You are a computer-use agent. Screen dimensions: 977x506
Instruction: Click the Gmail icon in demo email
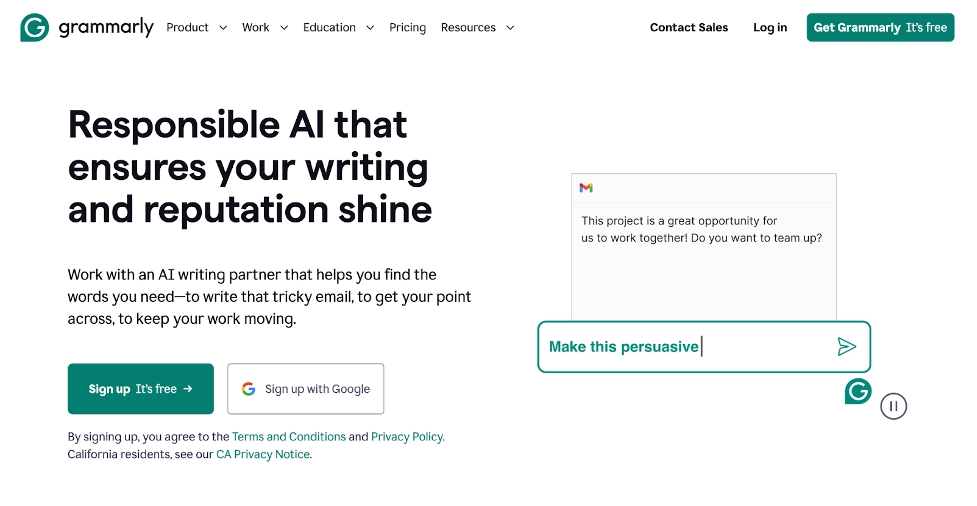[x=586, y=188]
